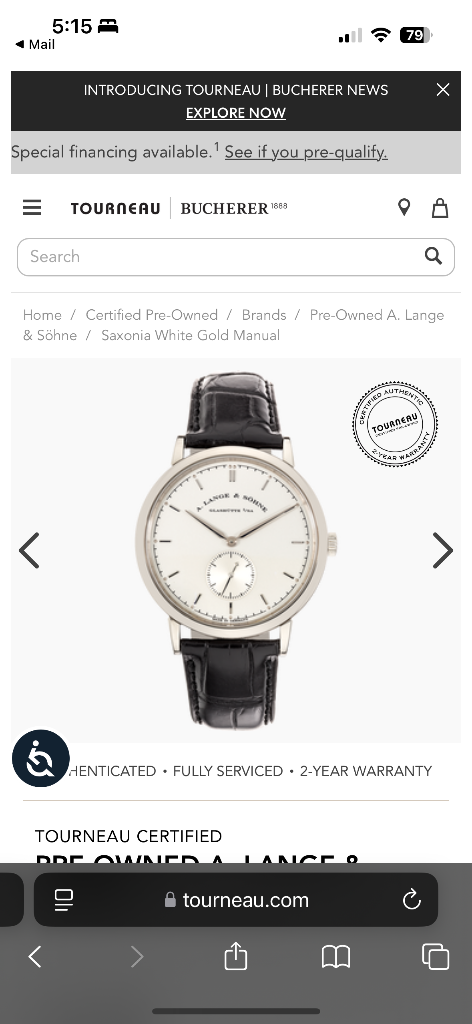The height and width of the screenshot is (1024, 472).
Task: Open the shopping bag icon
Action: [x=440, y=208]
